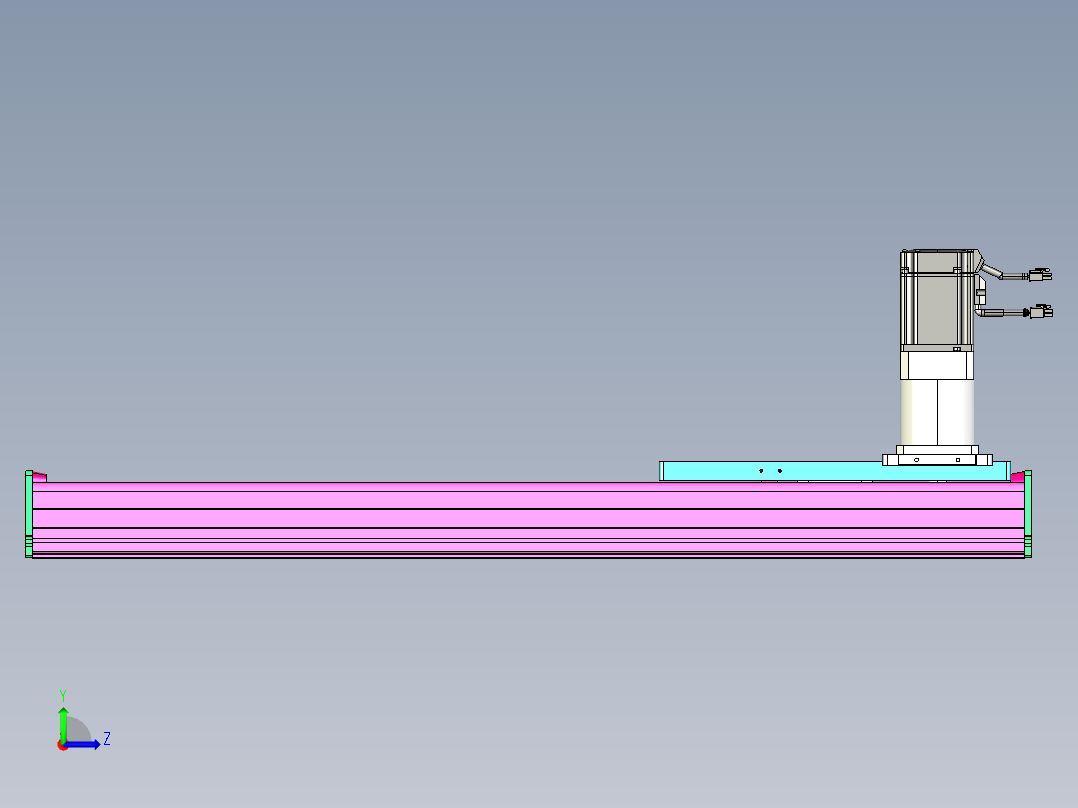Select the motor mounting flange on cyan plate
Image resolution: width=1078 pixels, height=808 pixels.
tap(937, 459)
